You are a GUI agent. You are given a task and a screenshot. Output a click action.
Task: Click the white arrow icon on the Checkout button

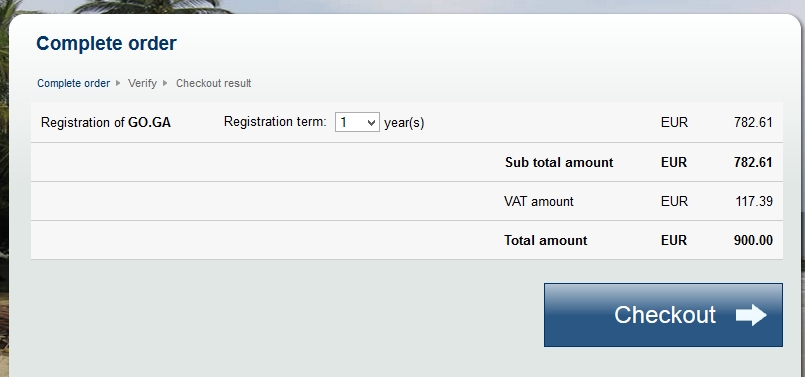click(x=751, y=315)
